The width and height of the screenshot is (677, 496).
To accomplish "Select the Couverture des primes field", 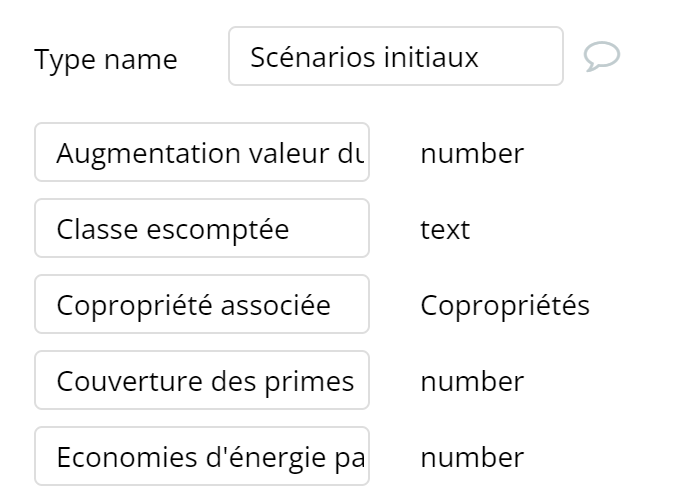I will 202,381.
